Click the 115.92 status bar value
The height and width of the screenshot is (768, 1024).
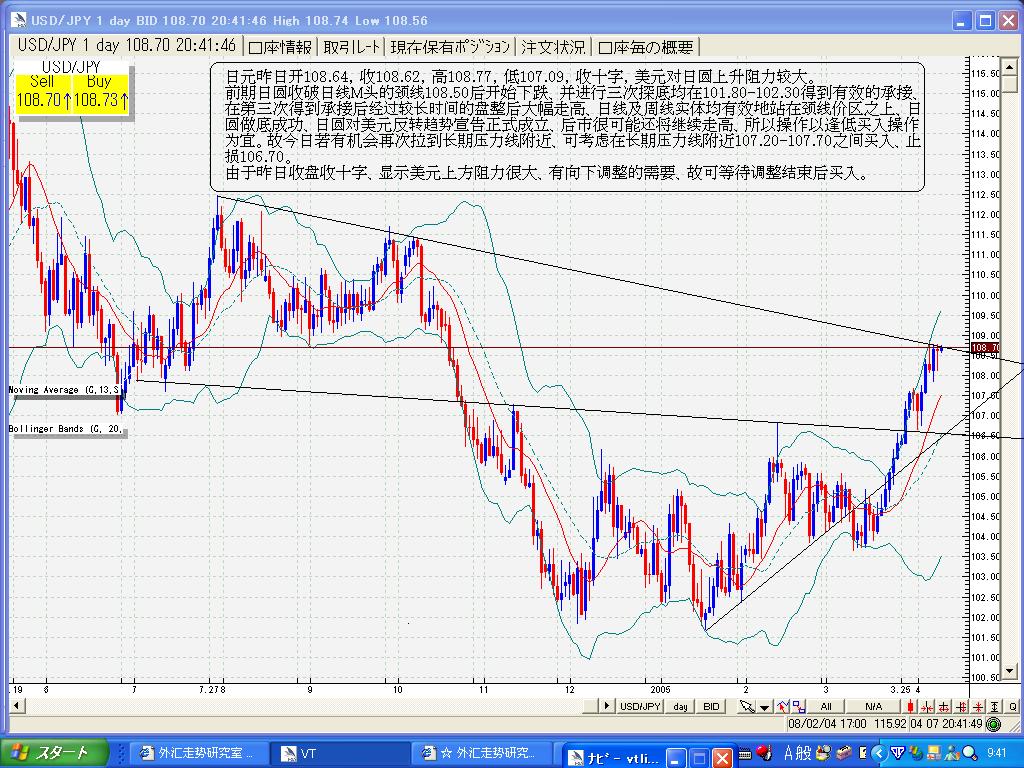tap(891, 724)
